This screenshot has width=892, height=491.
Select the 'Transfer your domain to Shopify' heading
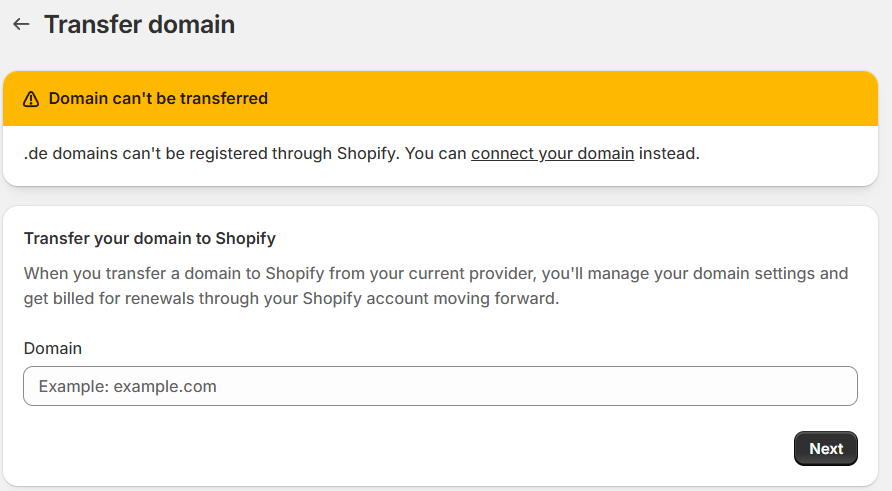click(149, 239)
